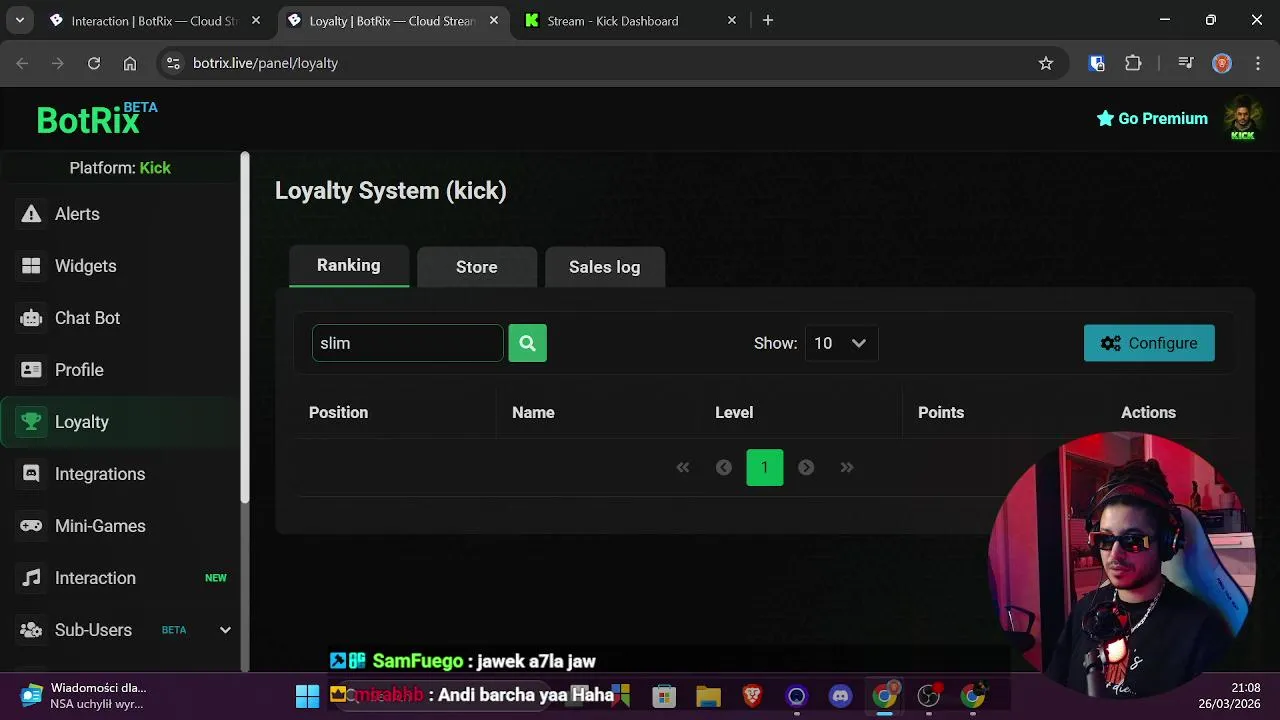
Task: Click the Platform: Kick label
Action: 120,168
